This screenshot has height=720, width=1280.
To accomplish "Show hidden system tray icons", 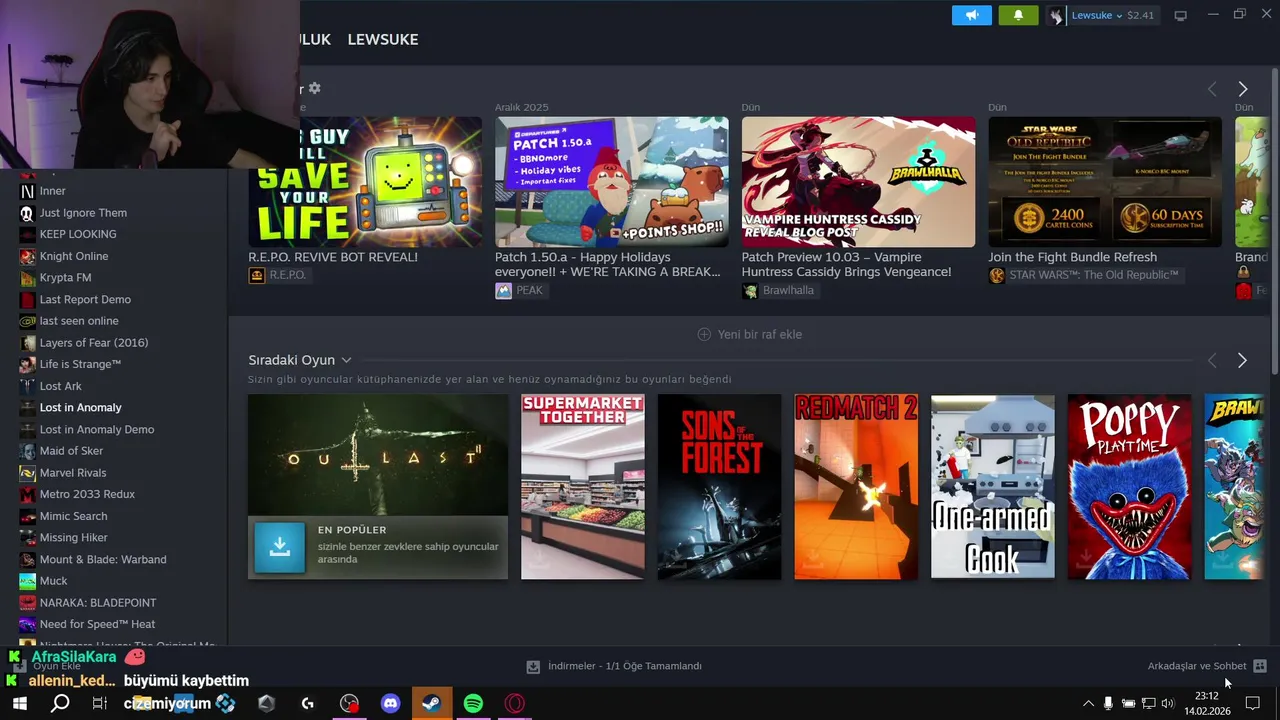I will point(1088,704).
